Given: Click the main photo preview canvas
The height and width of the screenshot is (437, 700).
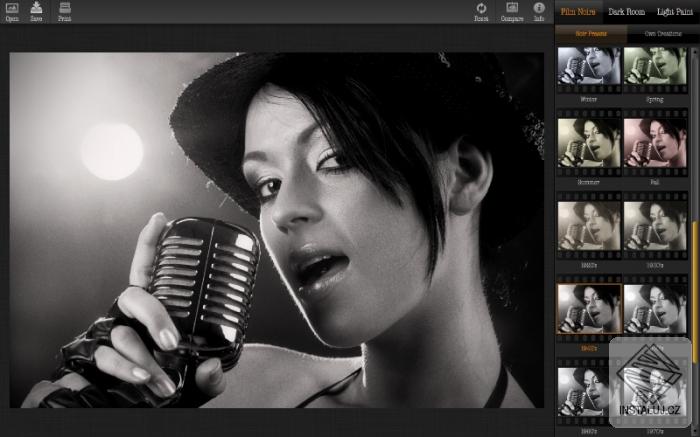Looking at the screenshot, I should tap(277, 230).
